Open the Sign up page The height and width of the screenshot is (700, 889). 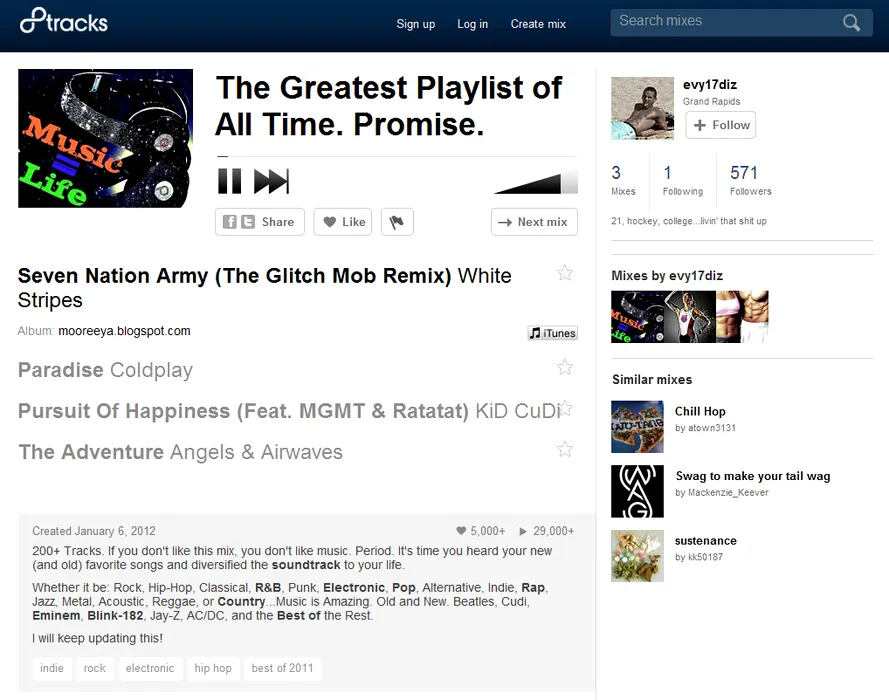click(416, 24)
